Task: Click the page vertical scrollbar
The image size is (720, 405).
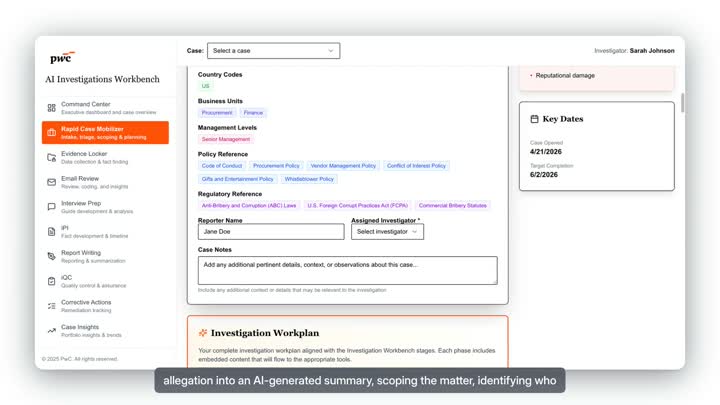Action: tap(682, 102)
